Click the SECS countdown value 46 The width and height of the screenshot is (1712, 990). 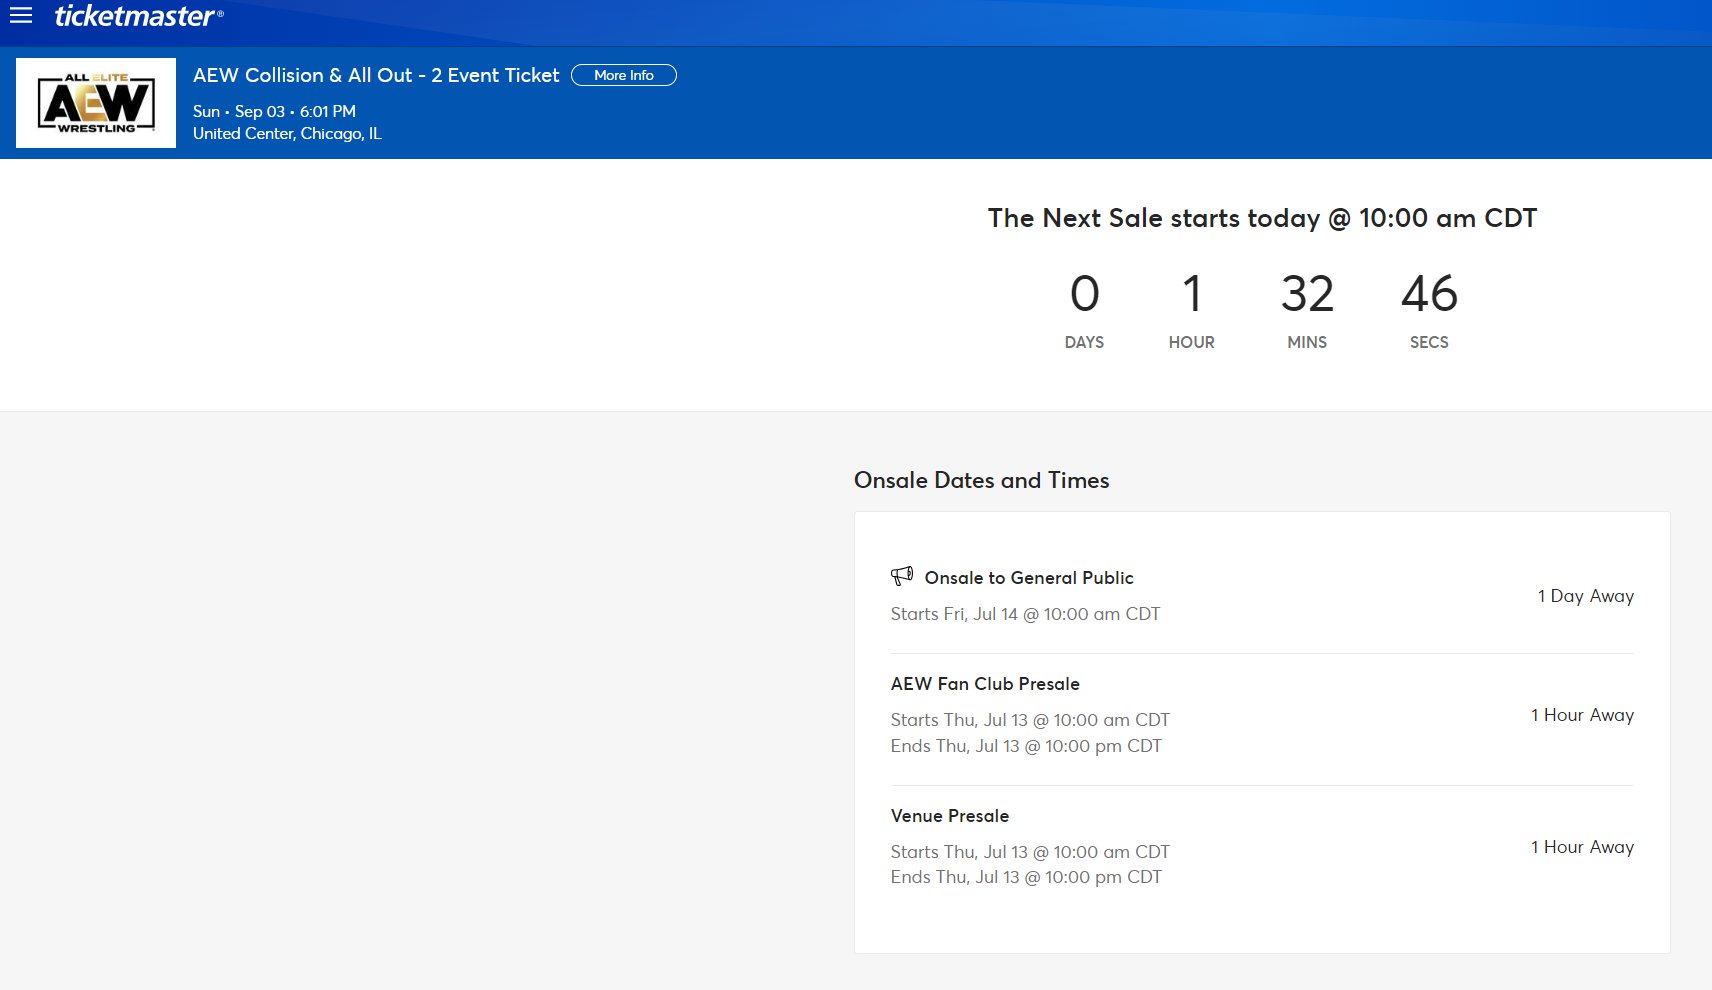(1429, 294)
